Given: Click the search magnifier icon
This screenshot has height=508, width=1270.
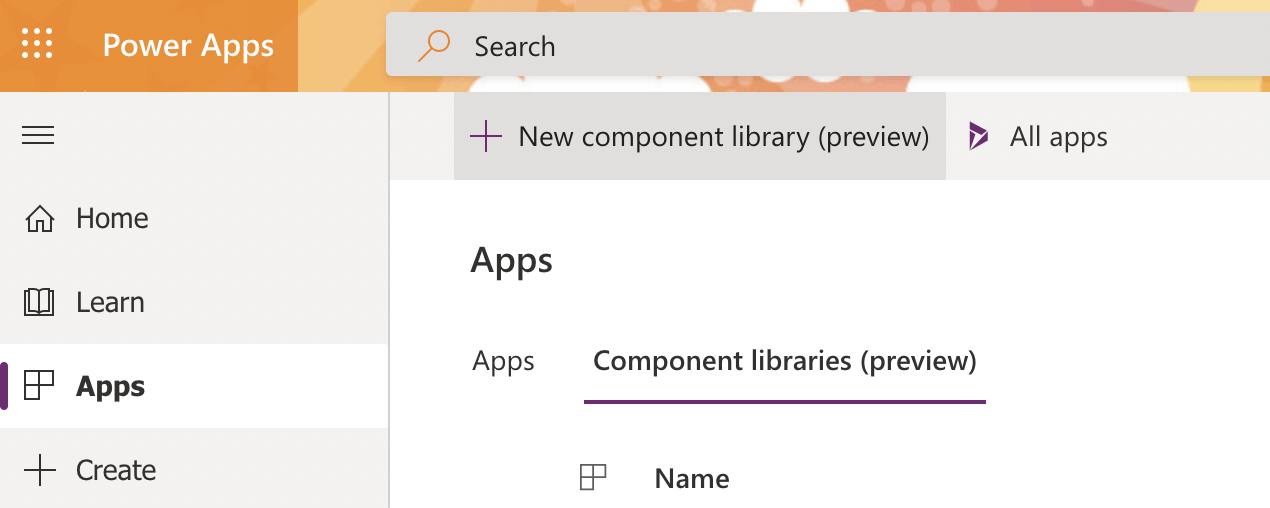Looking at the screenshot, I should [x=433, y=46].
